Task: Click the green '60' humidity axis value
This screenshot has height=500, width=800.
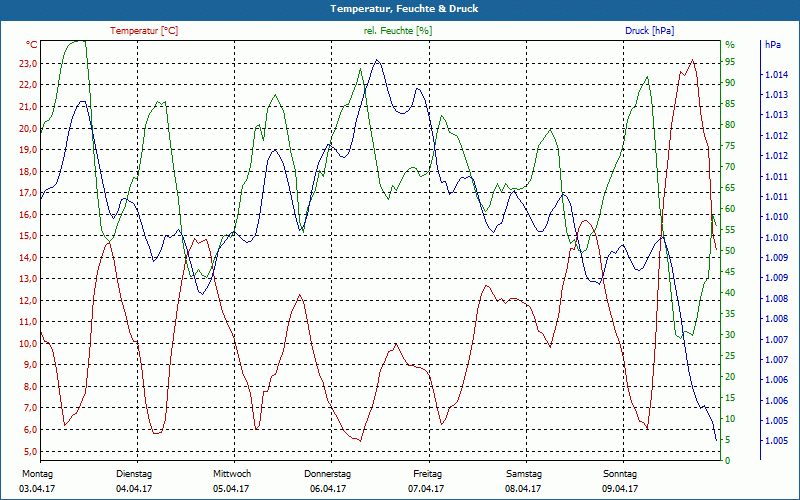Action: pyautogui.click(x=730, y=209)
